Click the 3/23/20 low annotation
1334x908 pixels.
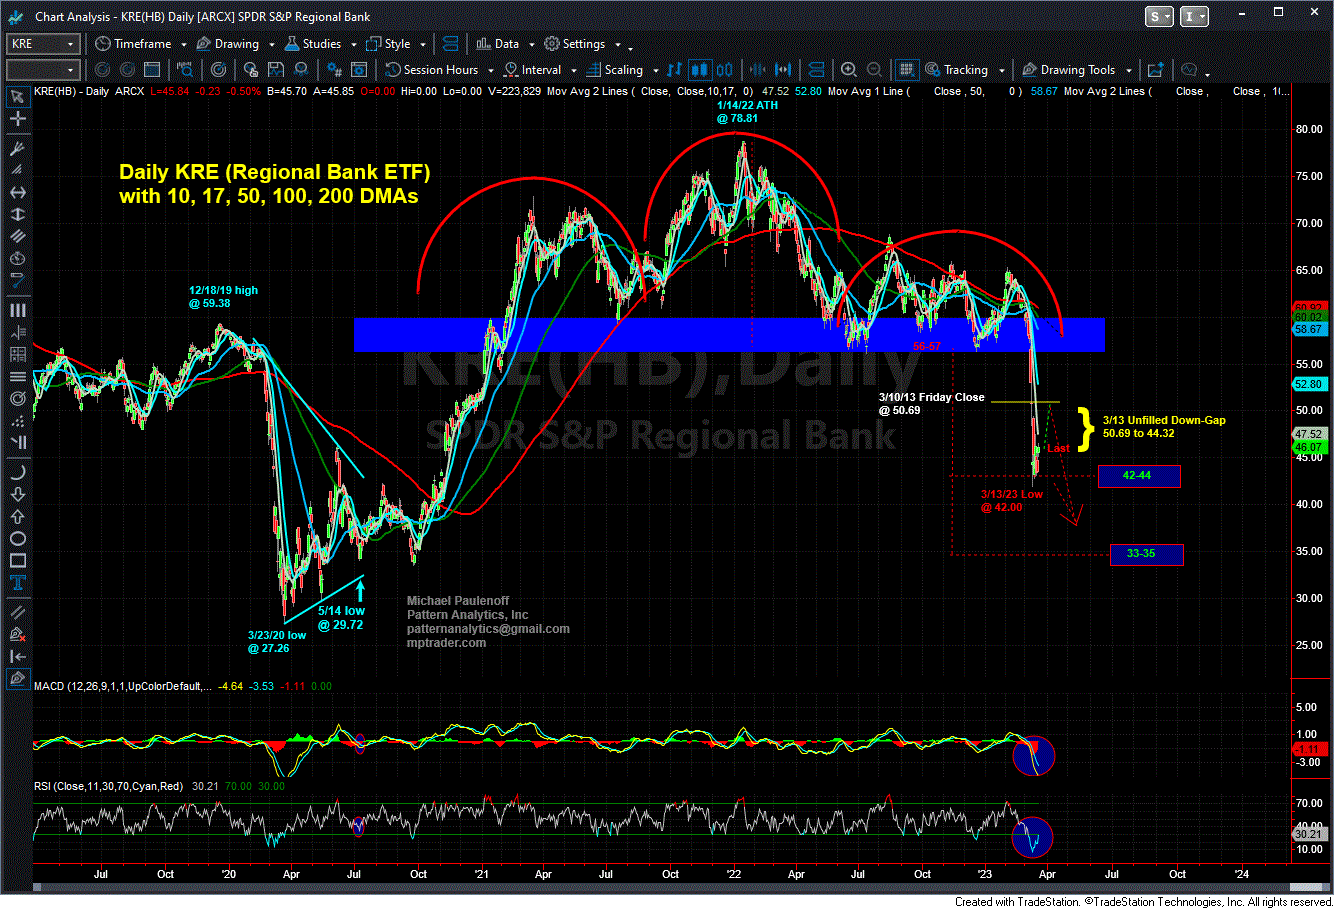coord(277,641)
